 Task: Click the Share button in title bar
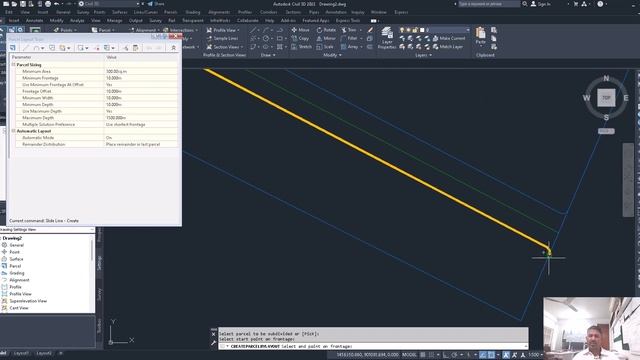(156, 4)
